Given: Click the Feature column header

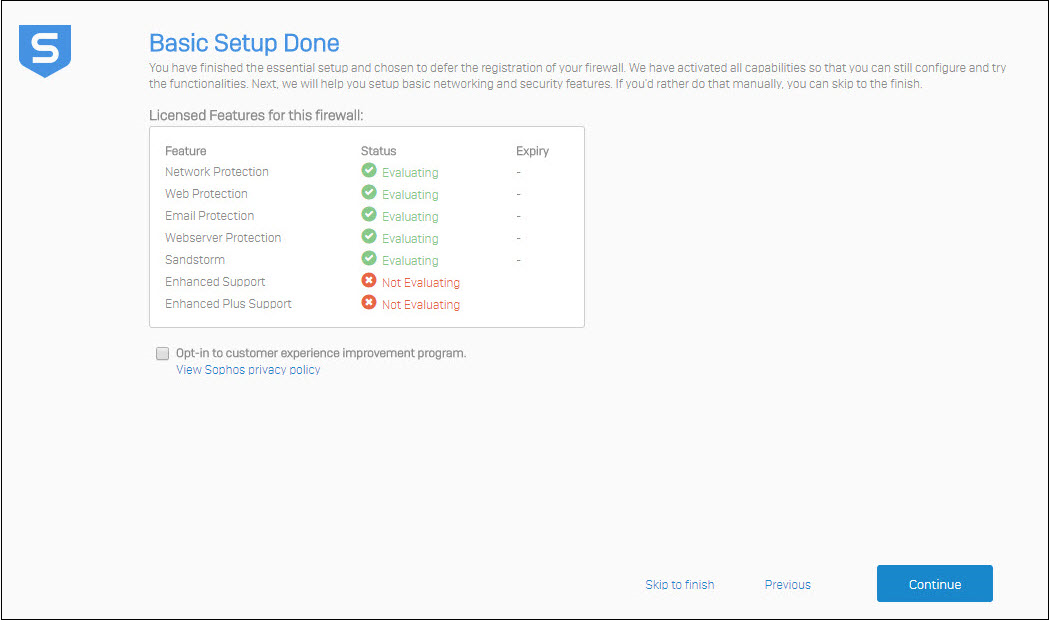Looking at the screenshot, I should (185, 151).
